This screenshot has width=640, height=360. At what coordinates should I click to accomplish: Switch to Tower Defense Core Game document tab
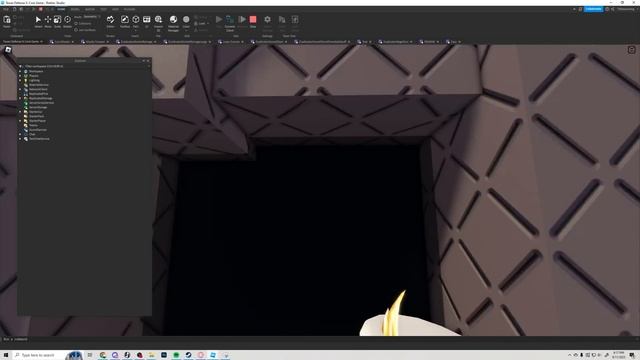[x=21, y=42]
